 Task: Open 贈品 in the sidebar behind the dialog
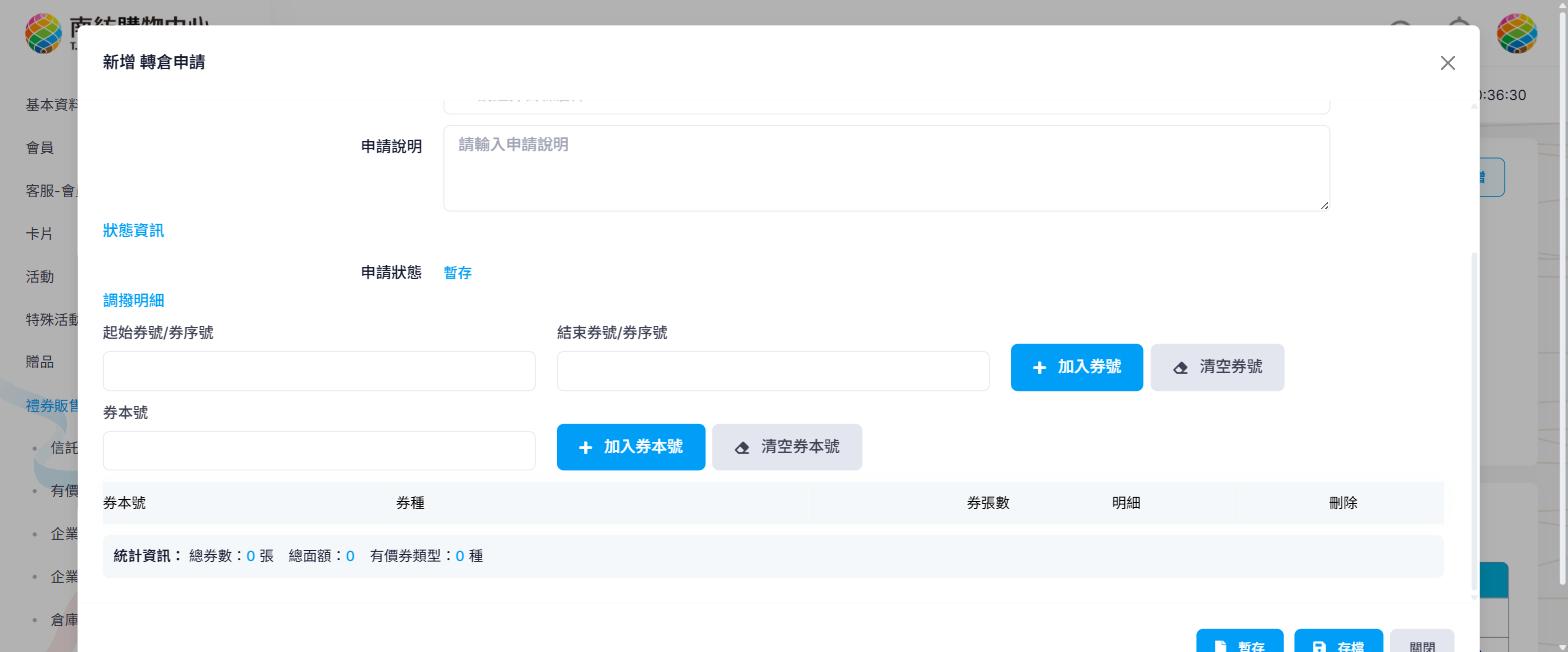[x=40, y=362]
